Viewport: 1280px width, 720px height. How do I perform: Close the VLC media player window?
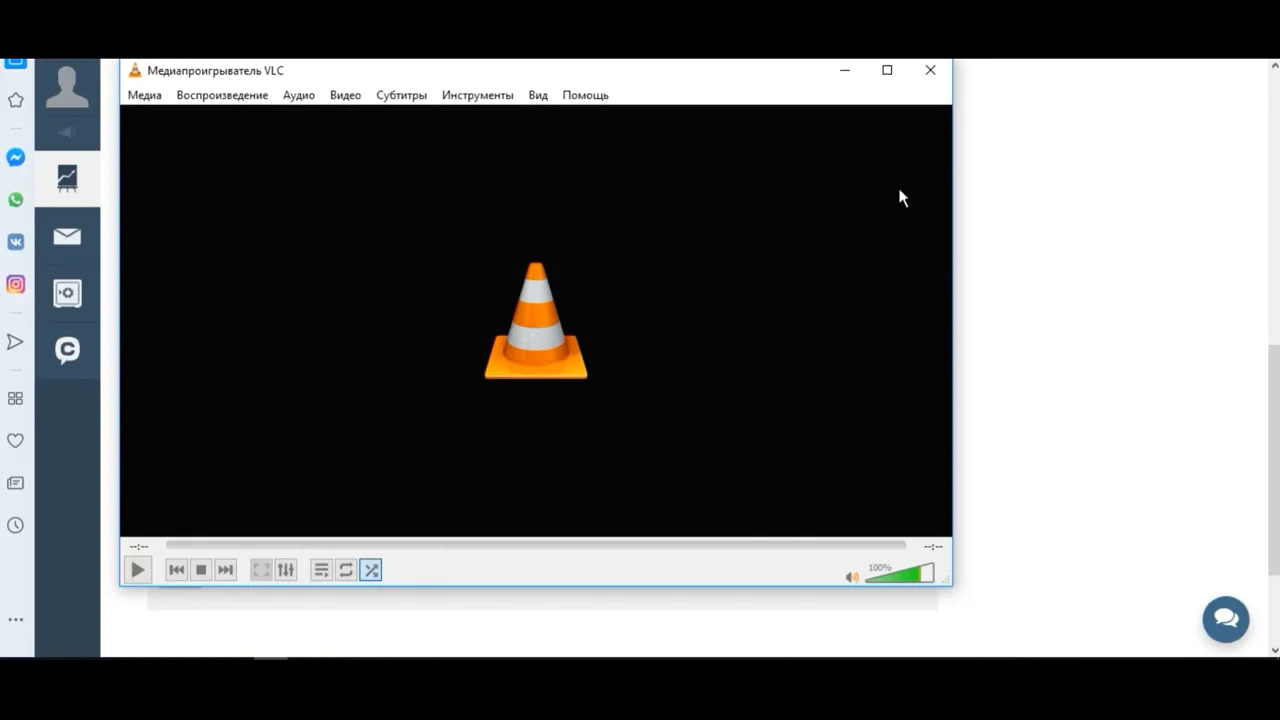click(x=930, y=70)
